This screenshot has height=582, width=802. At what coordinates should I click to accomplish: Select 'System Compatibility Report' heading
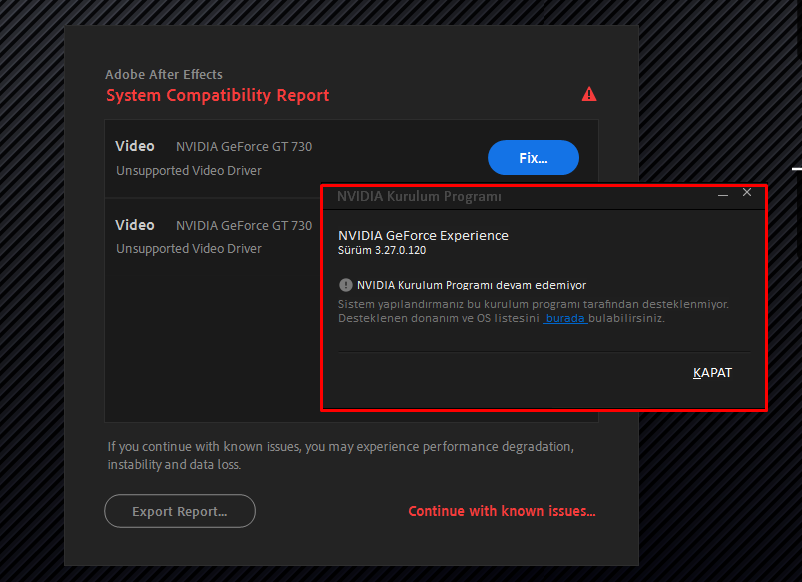click(217, 96)
